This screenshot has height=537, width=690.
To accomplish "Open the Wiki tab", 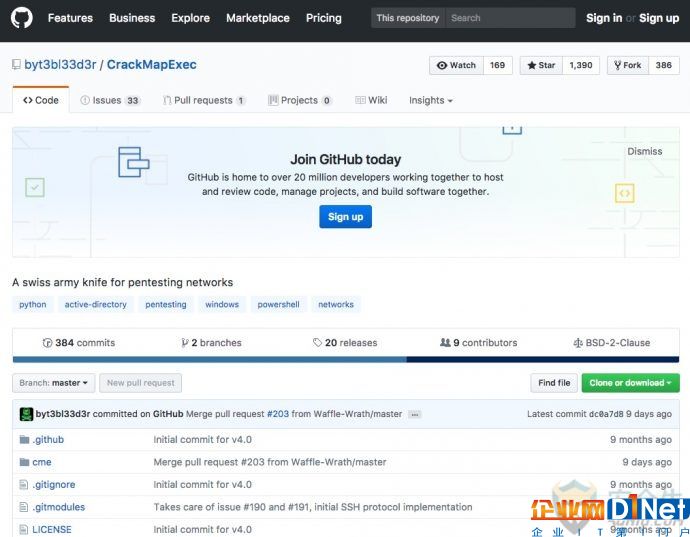I will [x=371, y=100].
